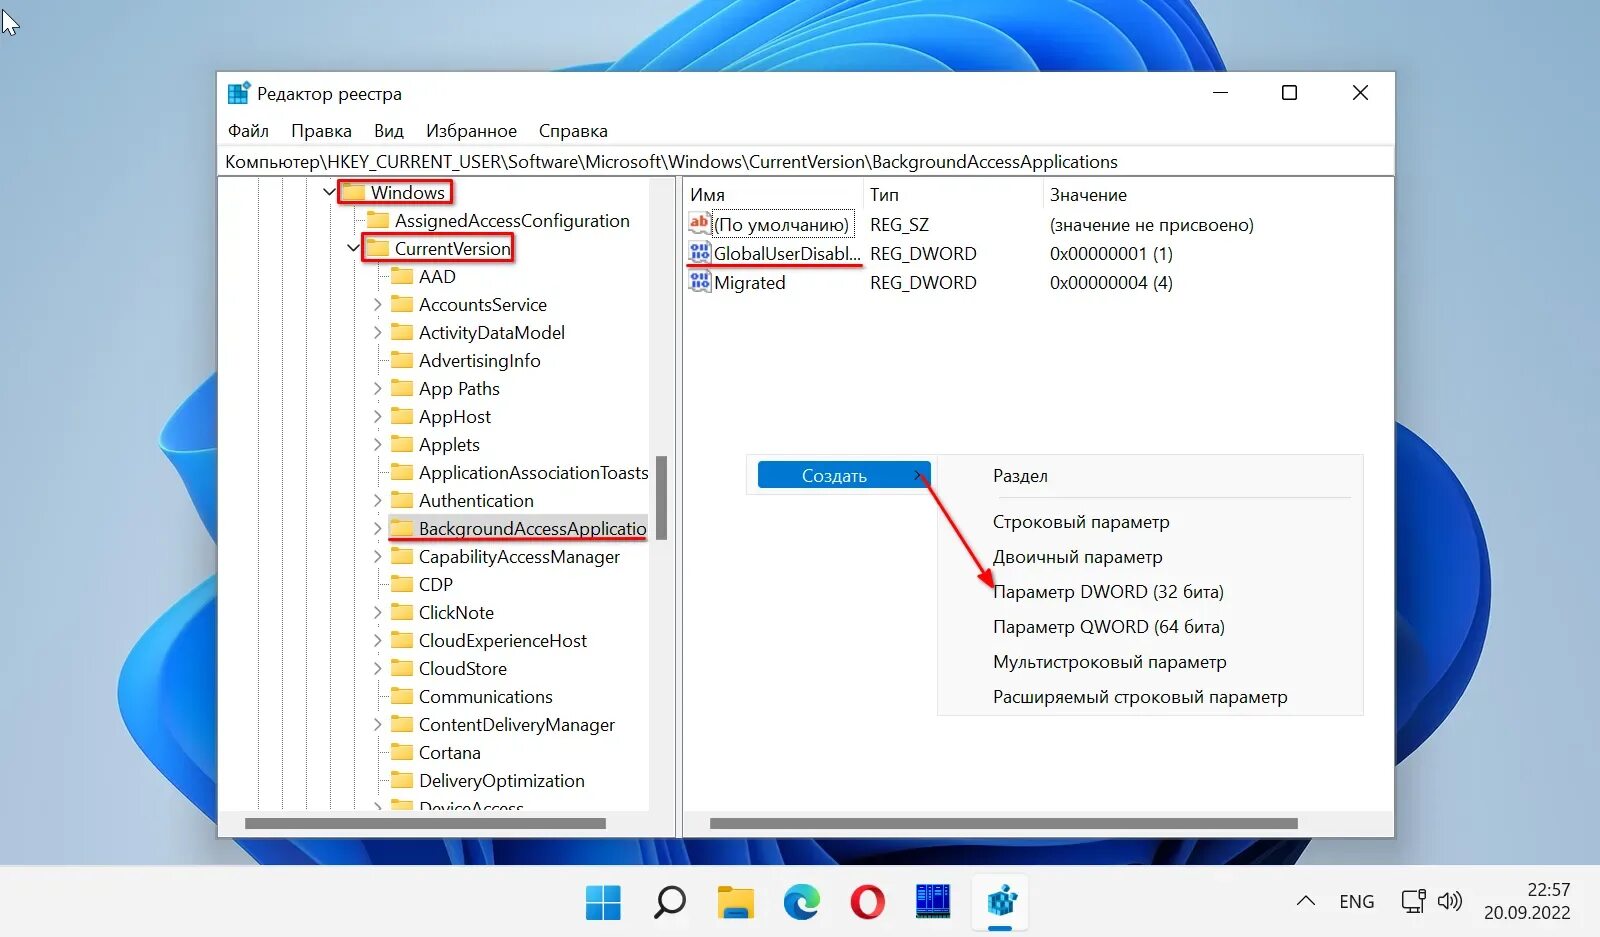This screenshot has width=1600, height=937.
Task: Collapse the CurrentVersion key node
Action: click(353, 247)
